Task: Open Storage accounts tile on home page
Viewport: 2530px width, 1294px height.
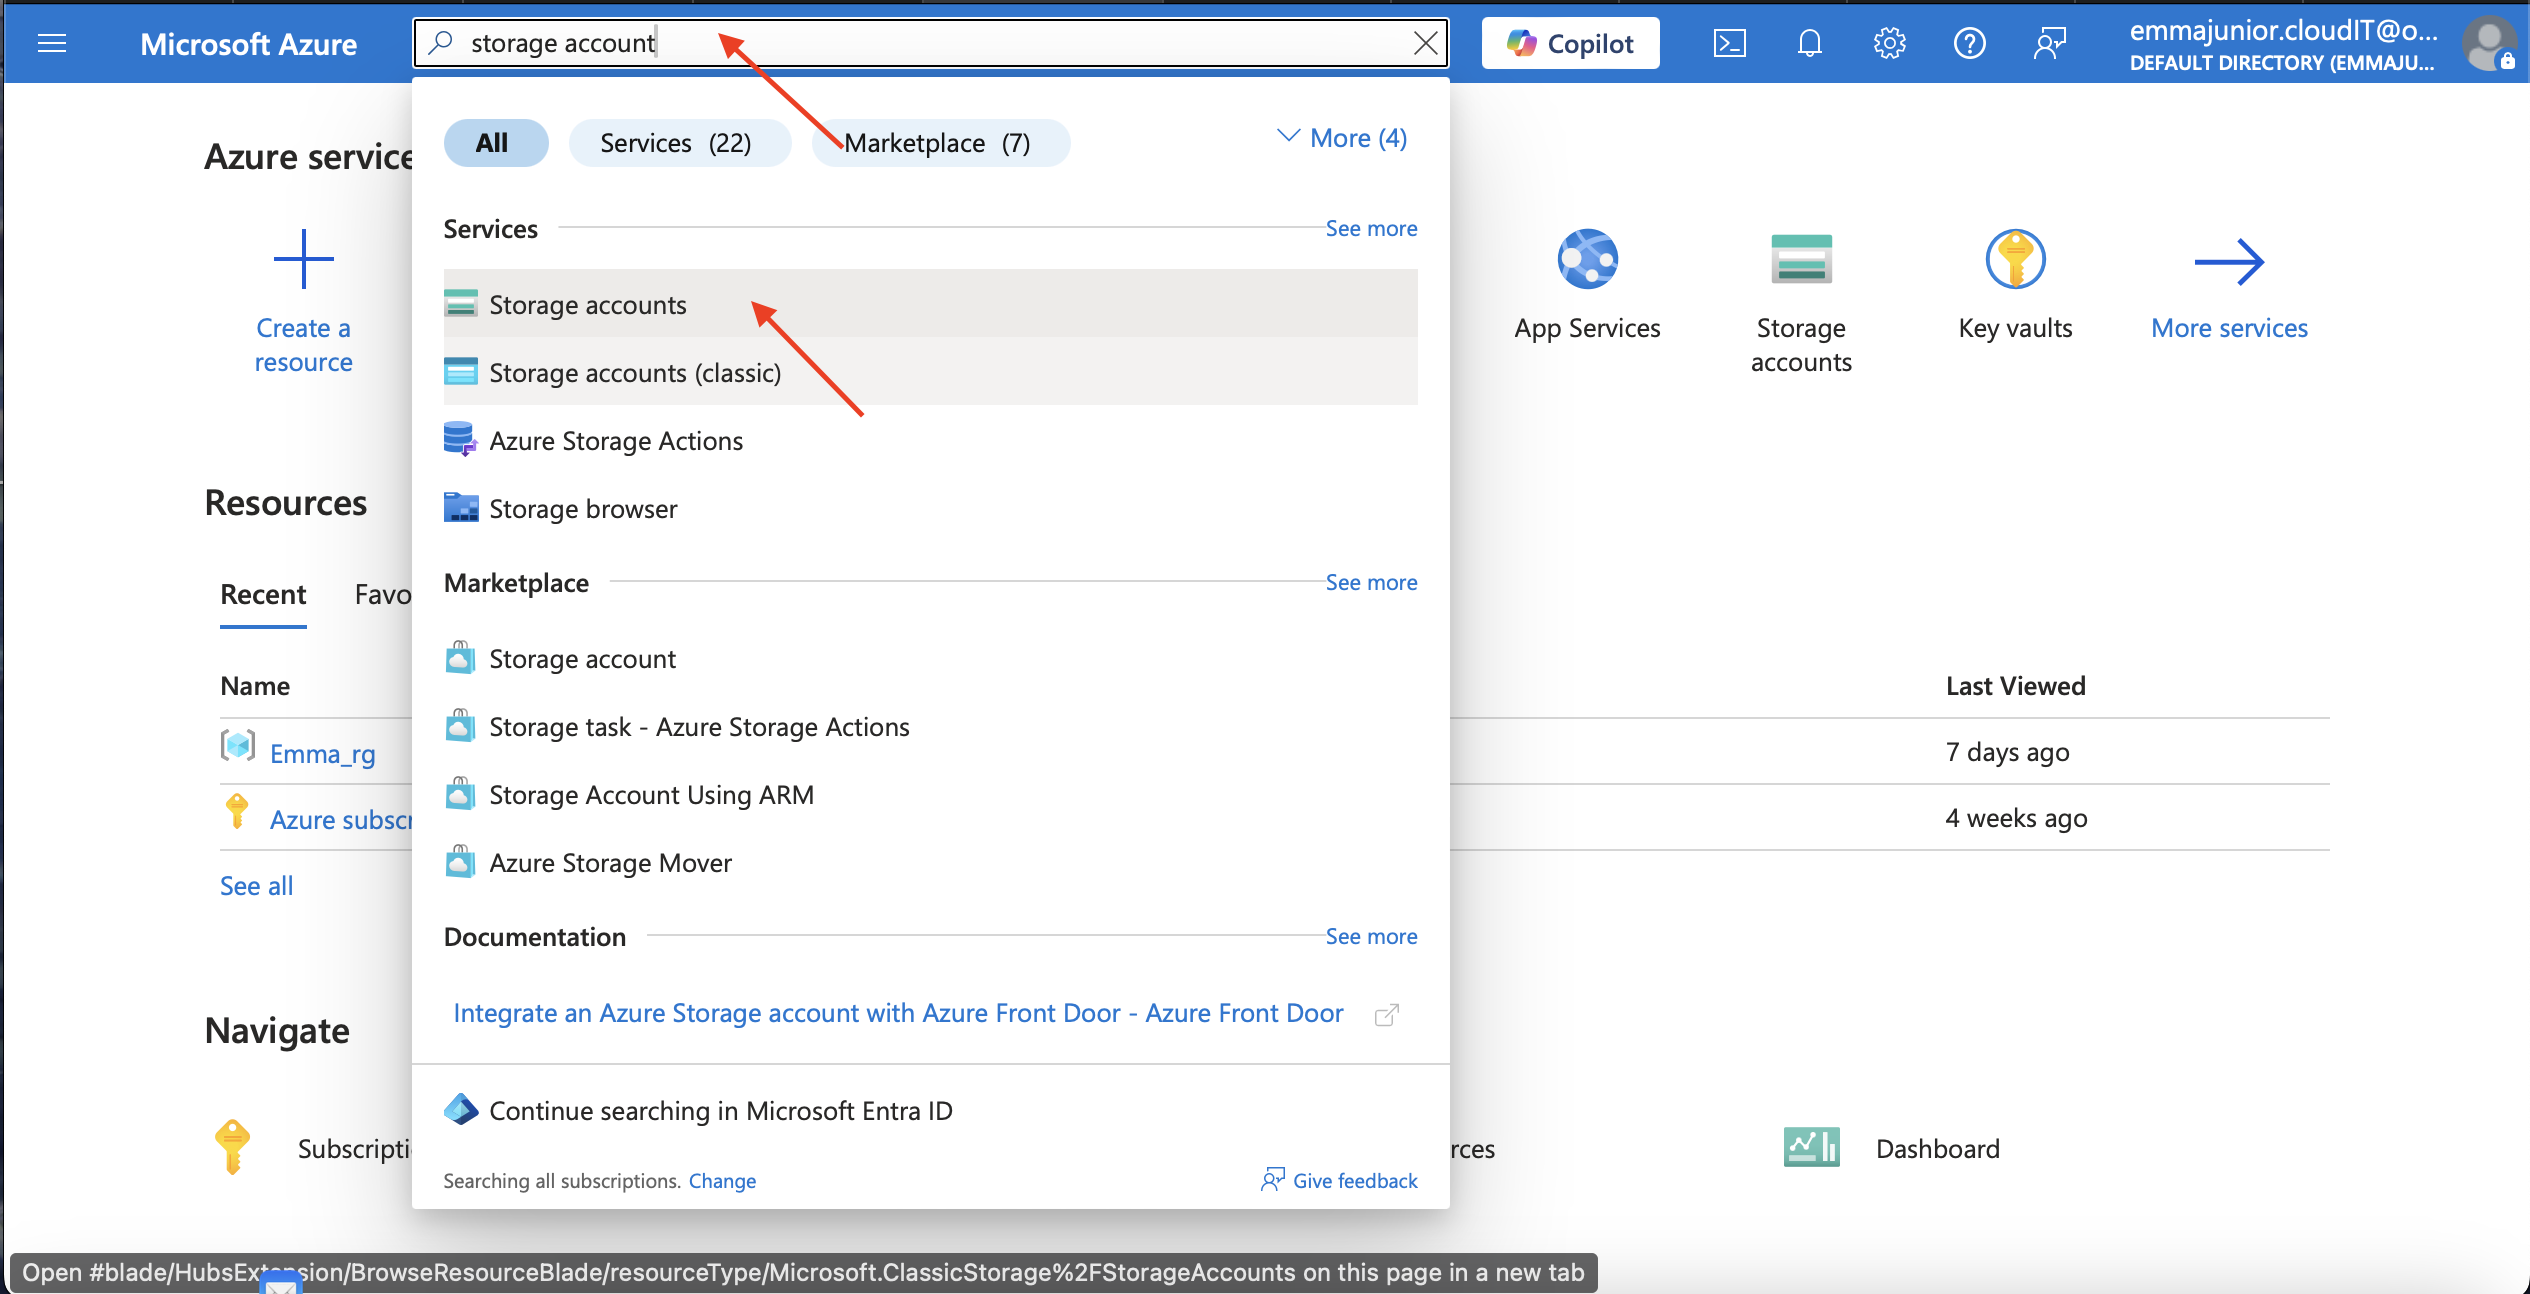Action: pyautogui.click(x=1801, y=303)
